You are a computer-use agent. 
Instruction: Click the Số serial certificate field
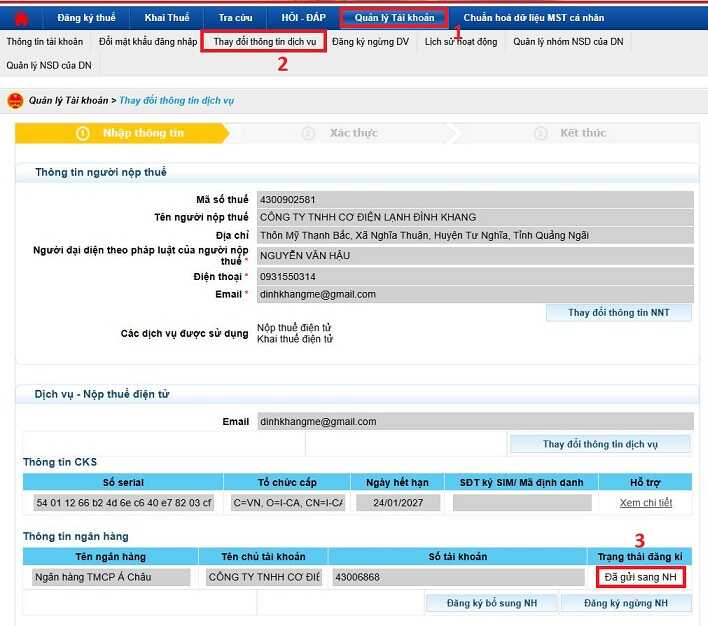click(x=123, y=503)
